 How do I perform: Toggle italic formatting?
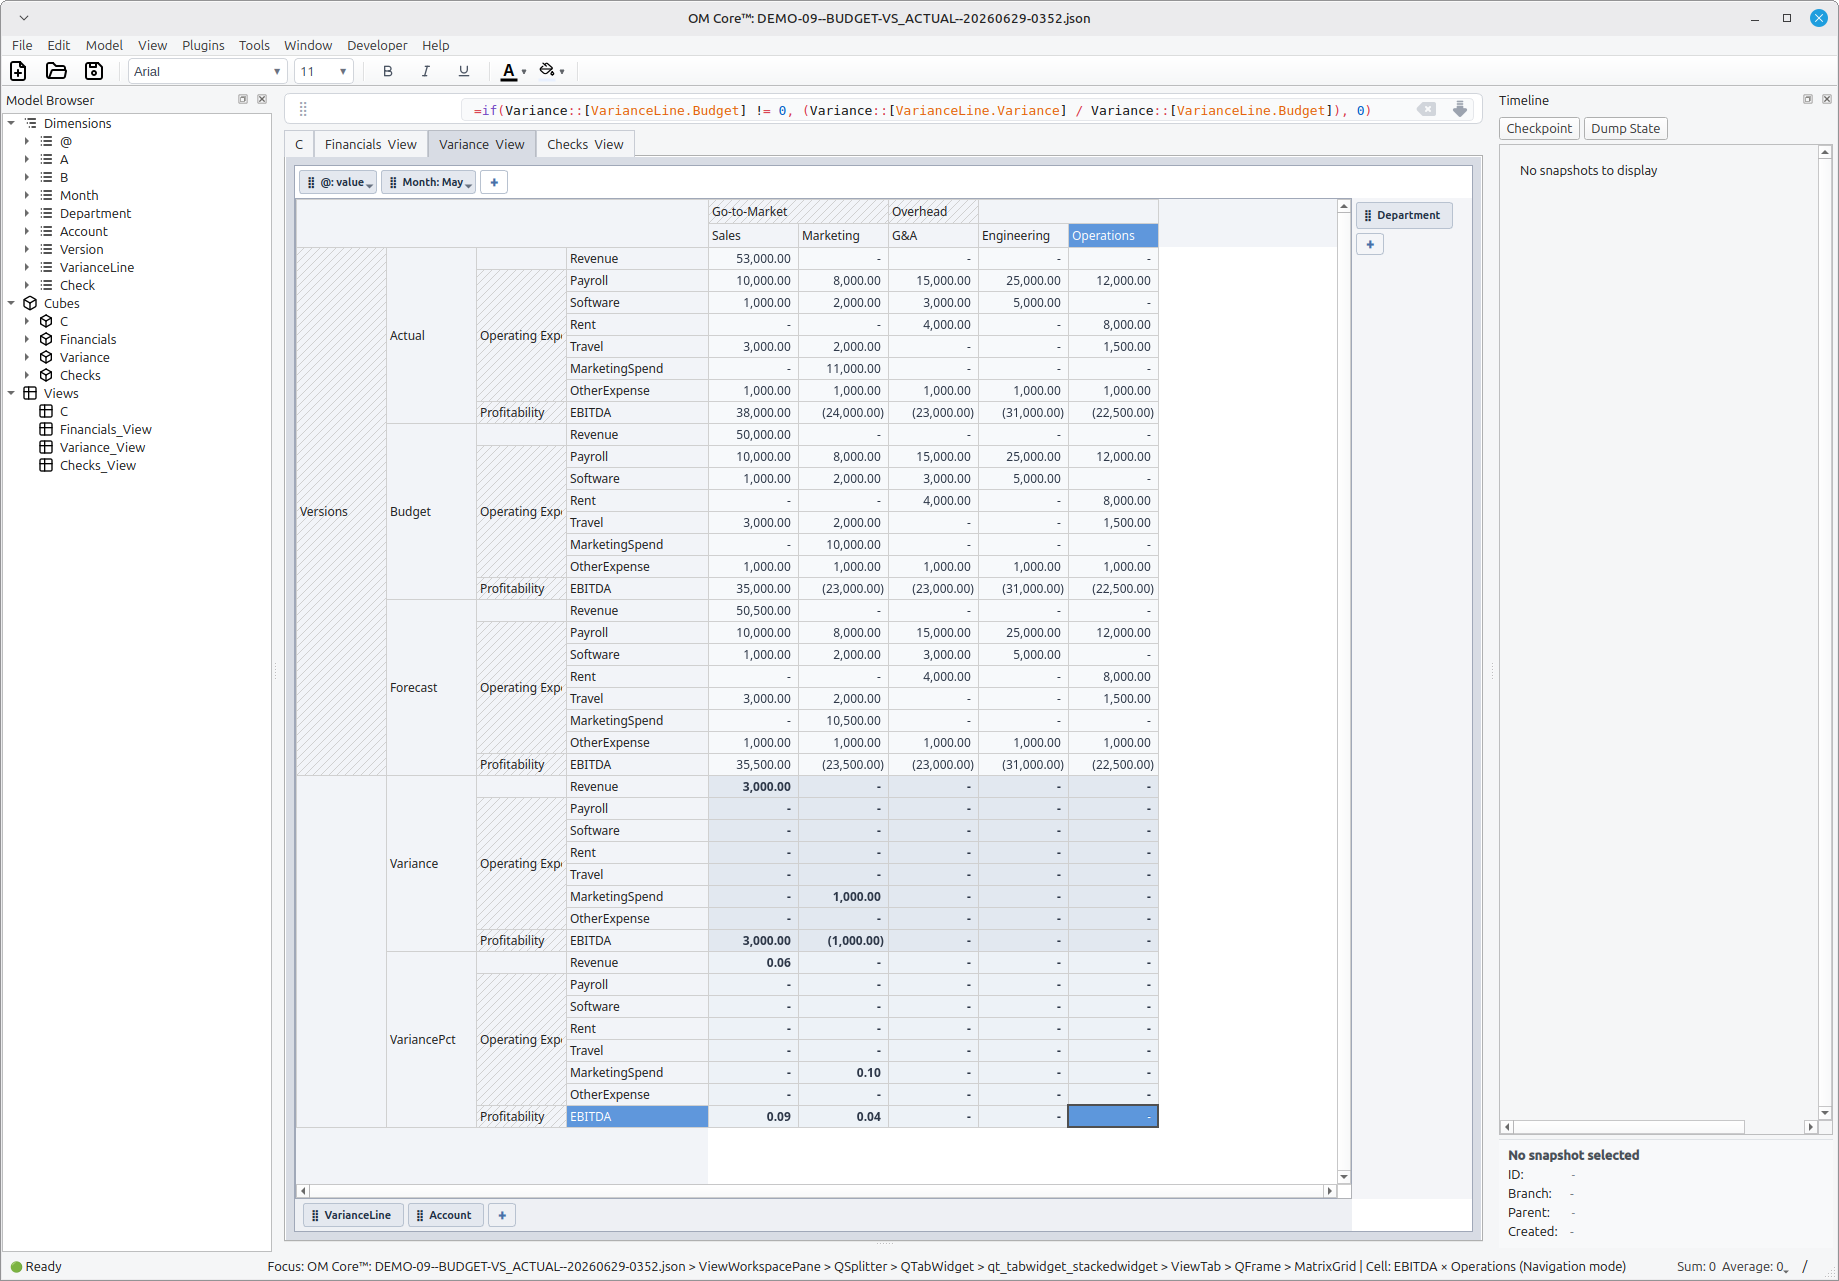(426, 71)
